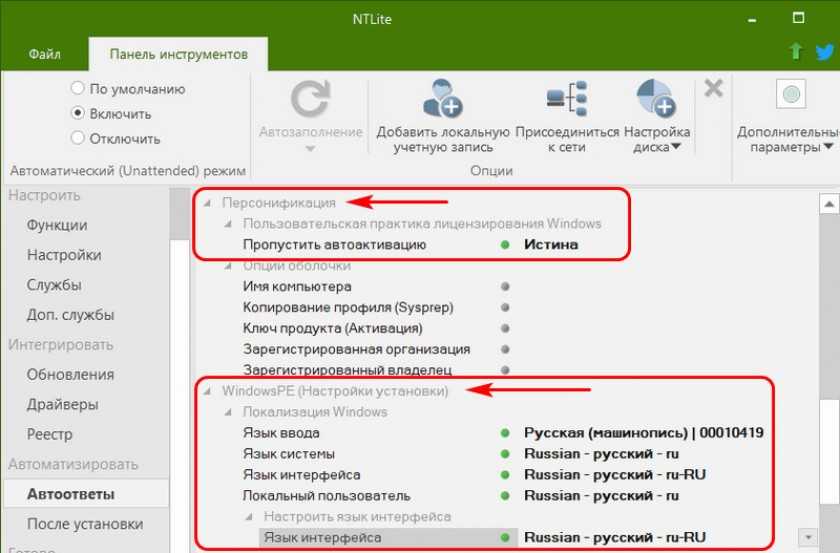Viewport: 840px width, 553px height.
Task: Open the Disk configuration icon
Action: point(656,98)
